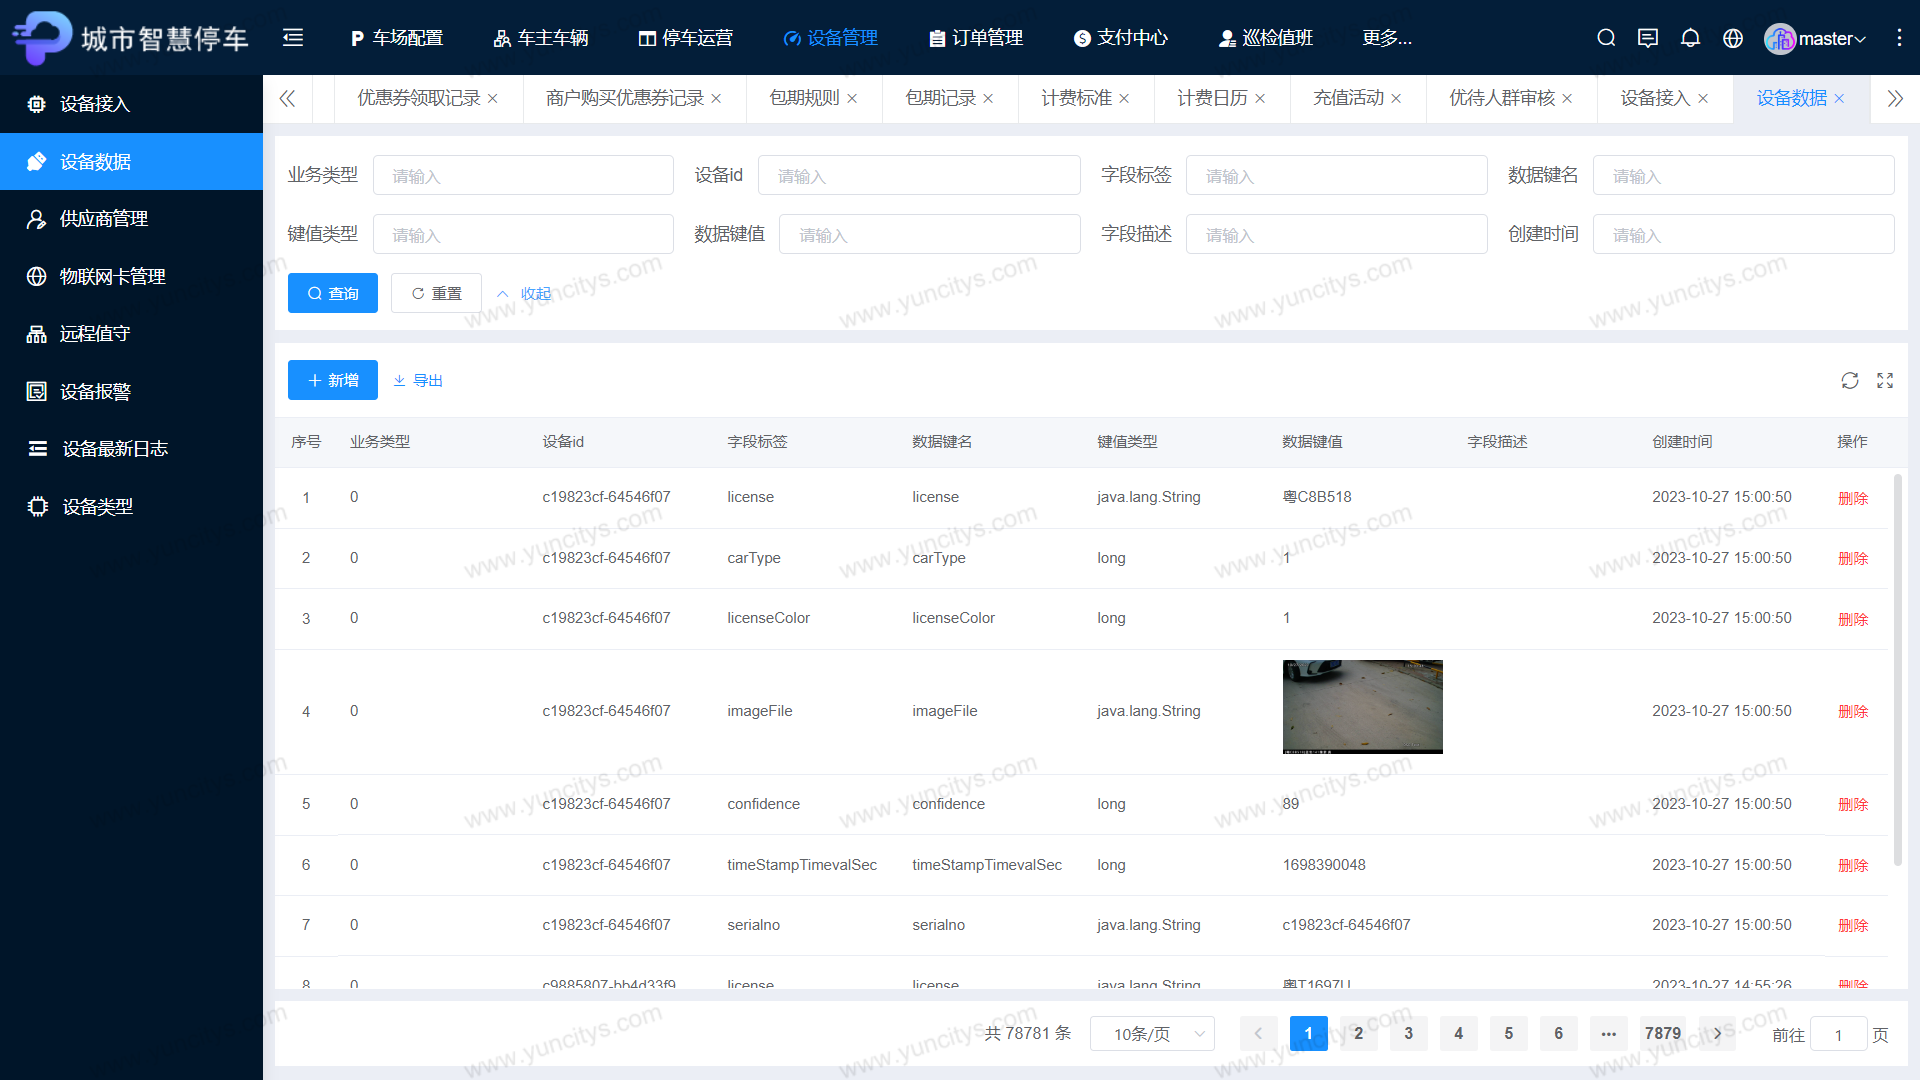Open the search magnifier in top bar
This screenshot has width=1920, height=1080.
(1606, 38)
